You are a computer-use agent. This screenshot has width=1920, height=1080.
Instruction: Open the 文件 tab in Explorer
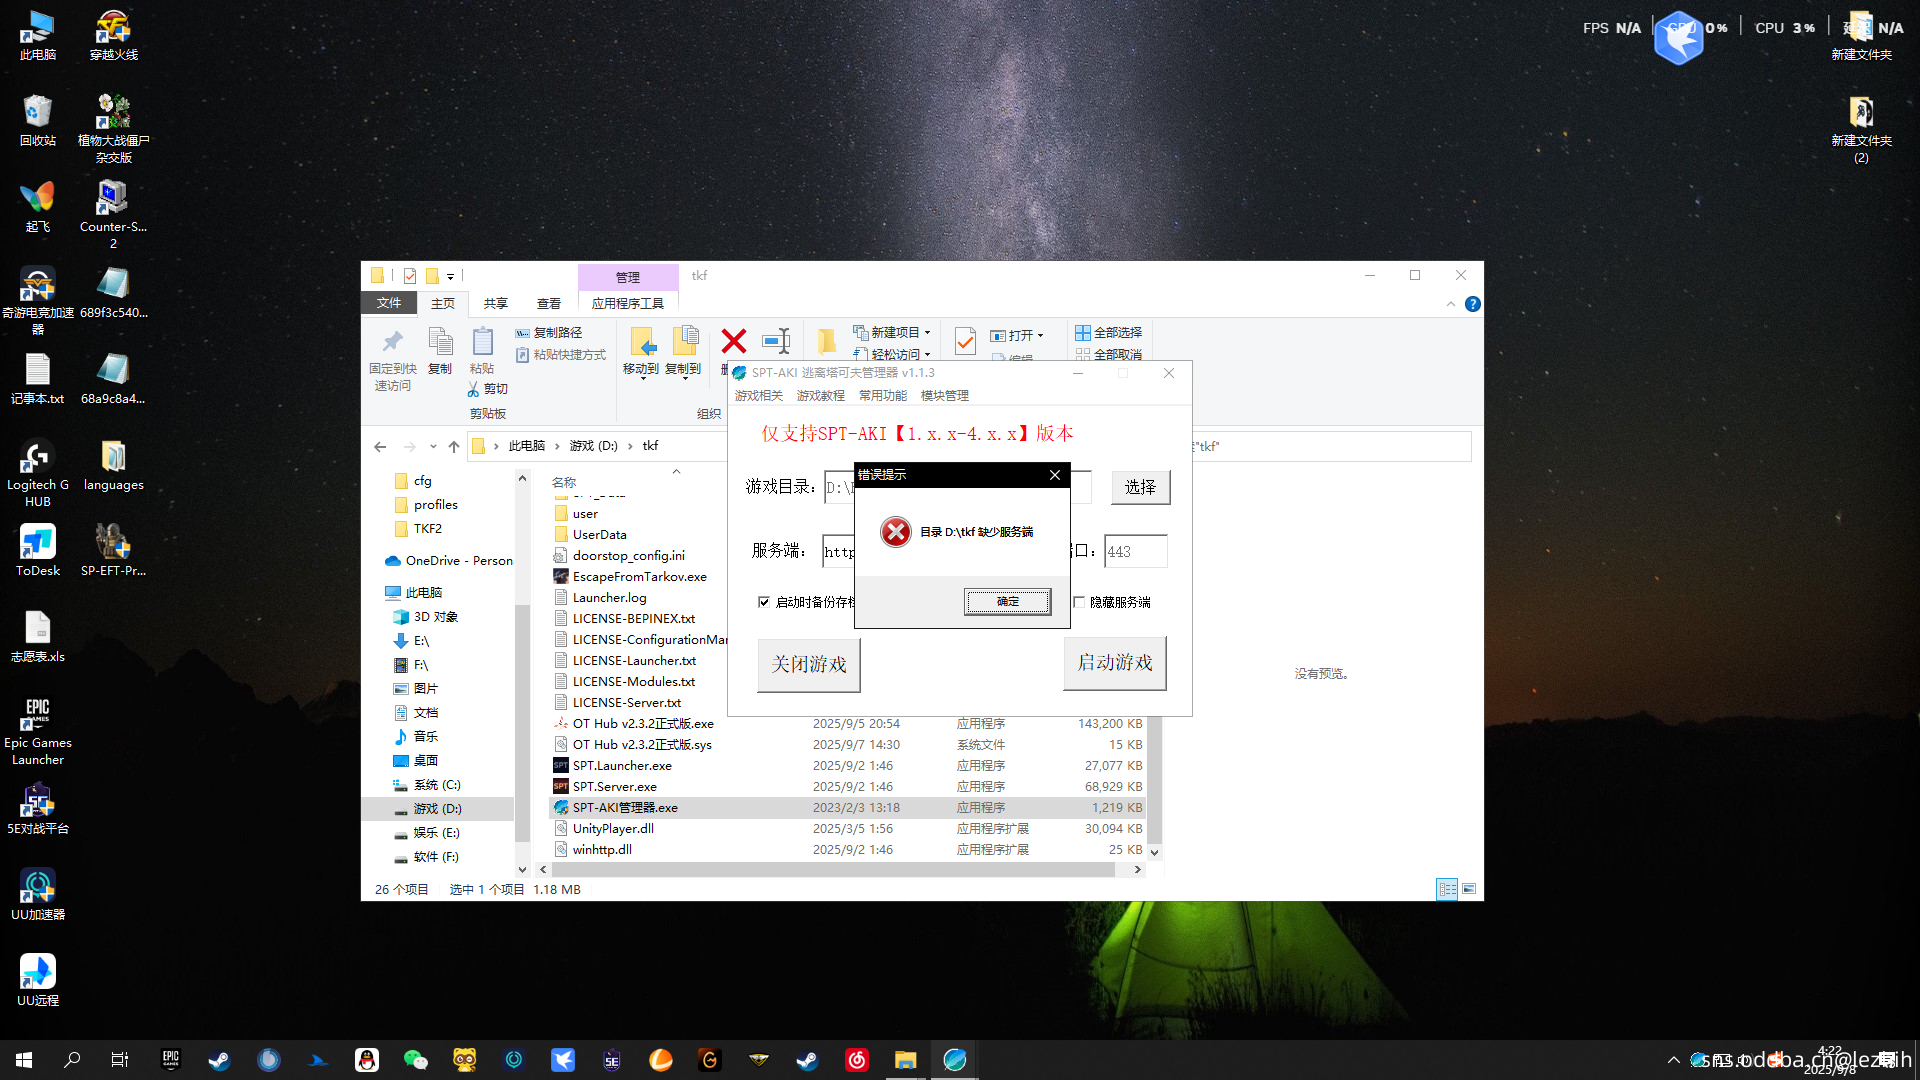[x=389, y=303]
